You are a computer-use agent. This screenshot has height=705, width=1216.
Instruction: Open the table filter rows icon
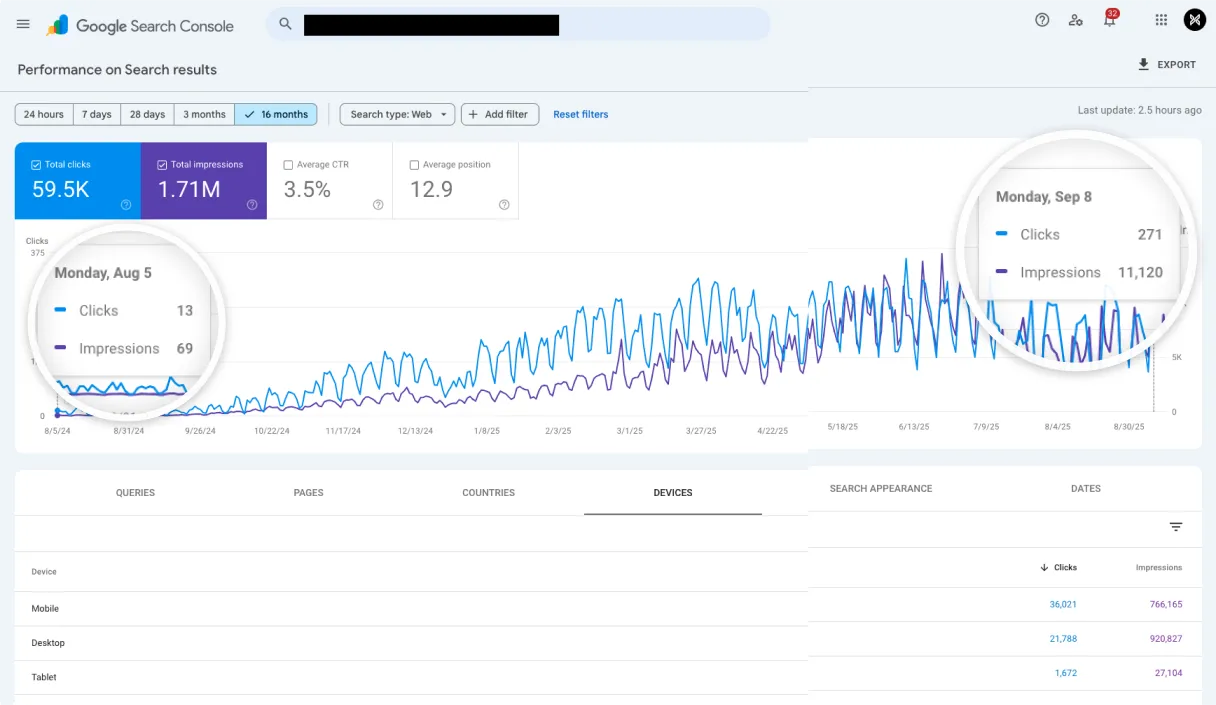[1176, 527]
